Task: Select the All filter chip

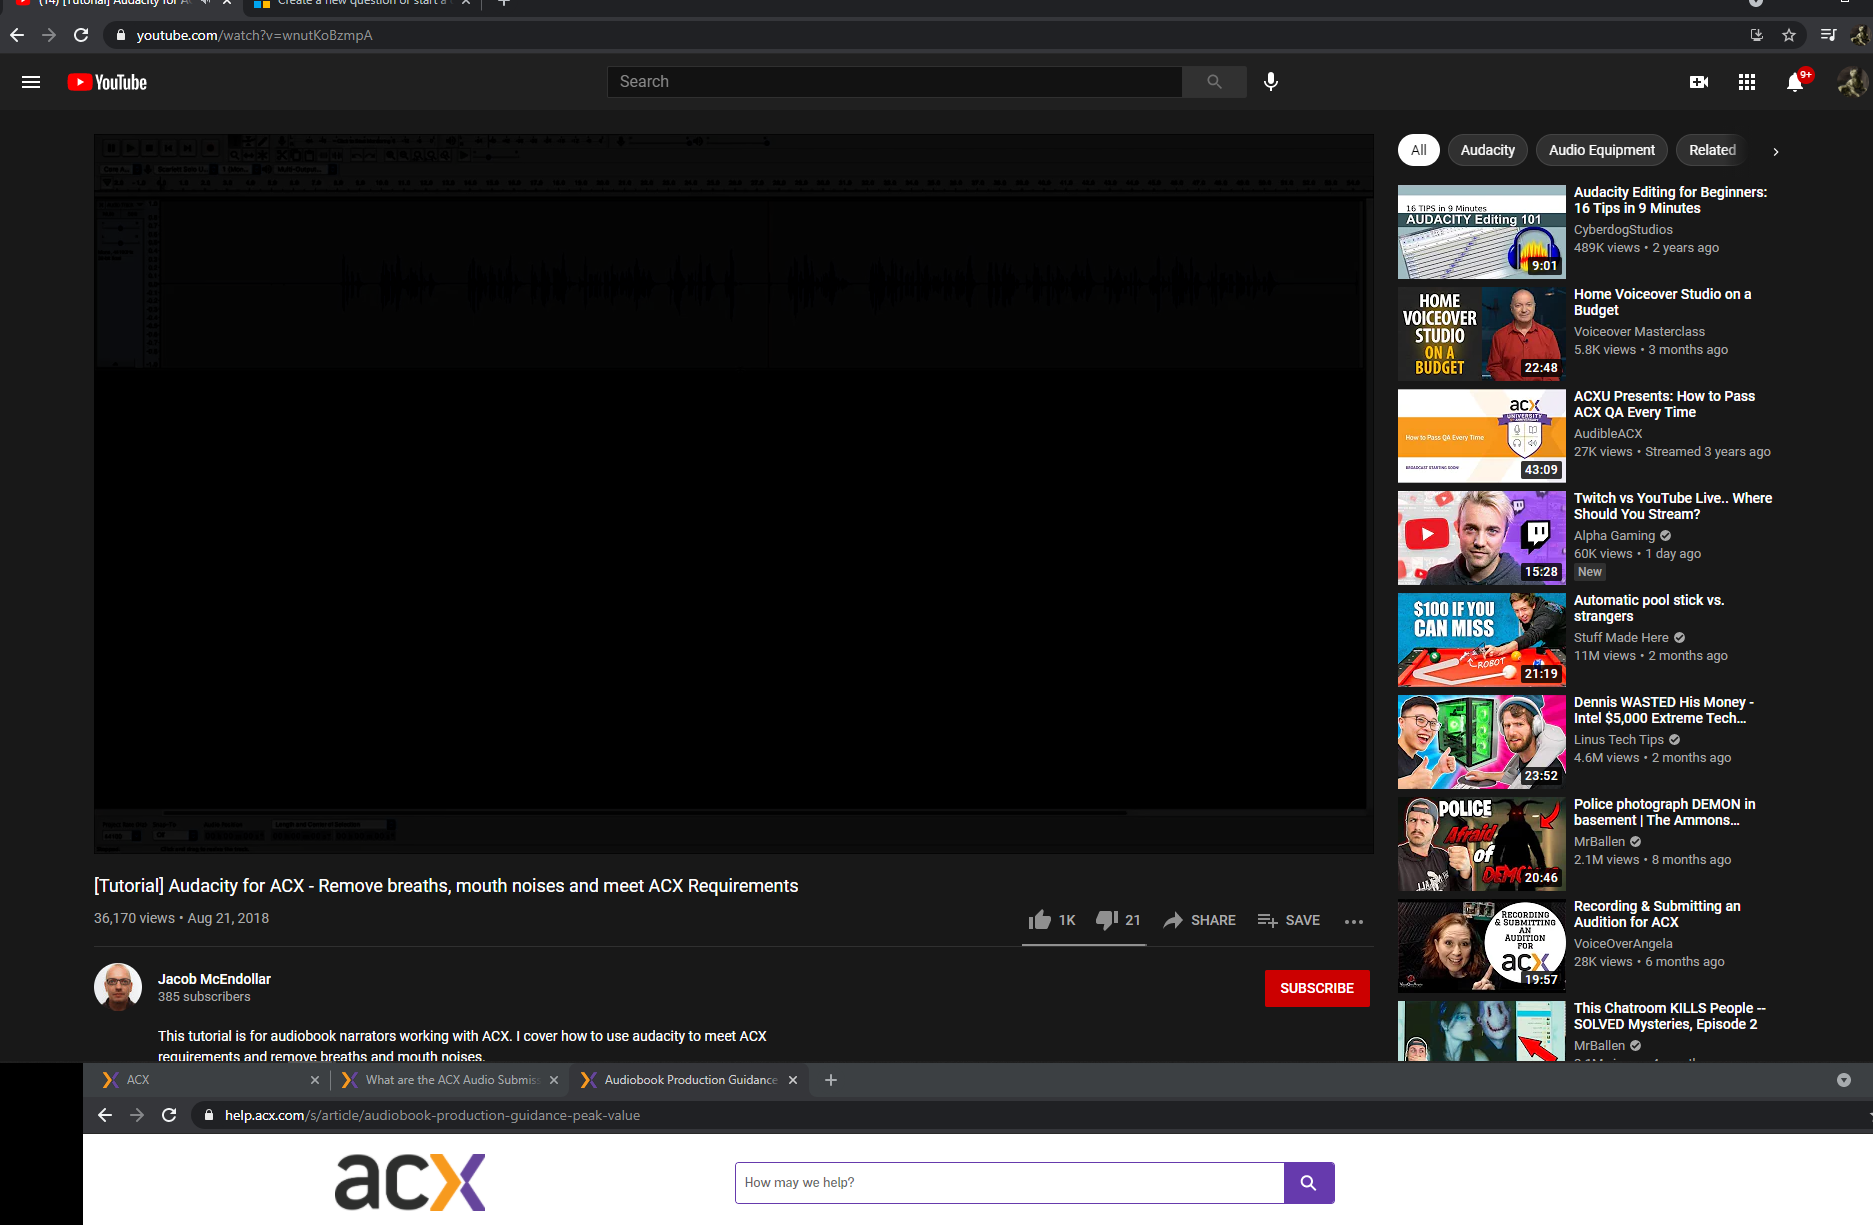Action: (1419, 150)
